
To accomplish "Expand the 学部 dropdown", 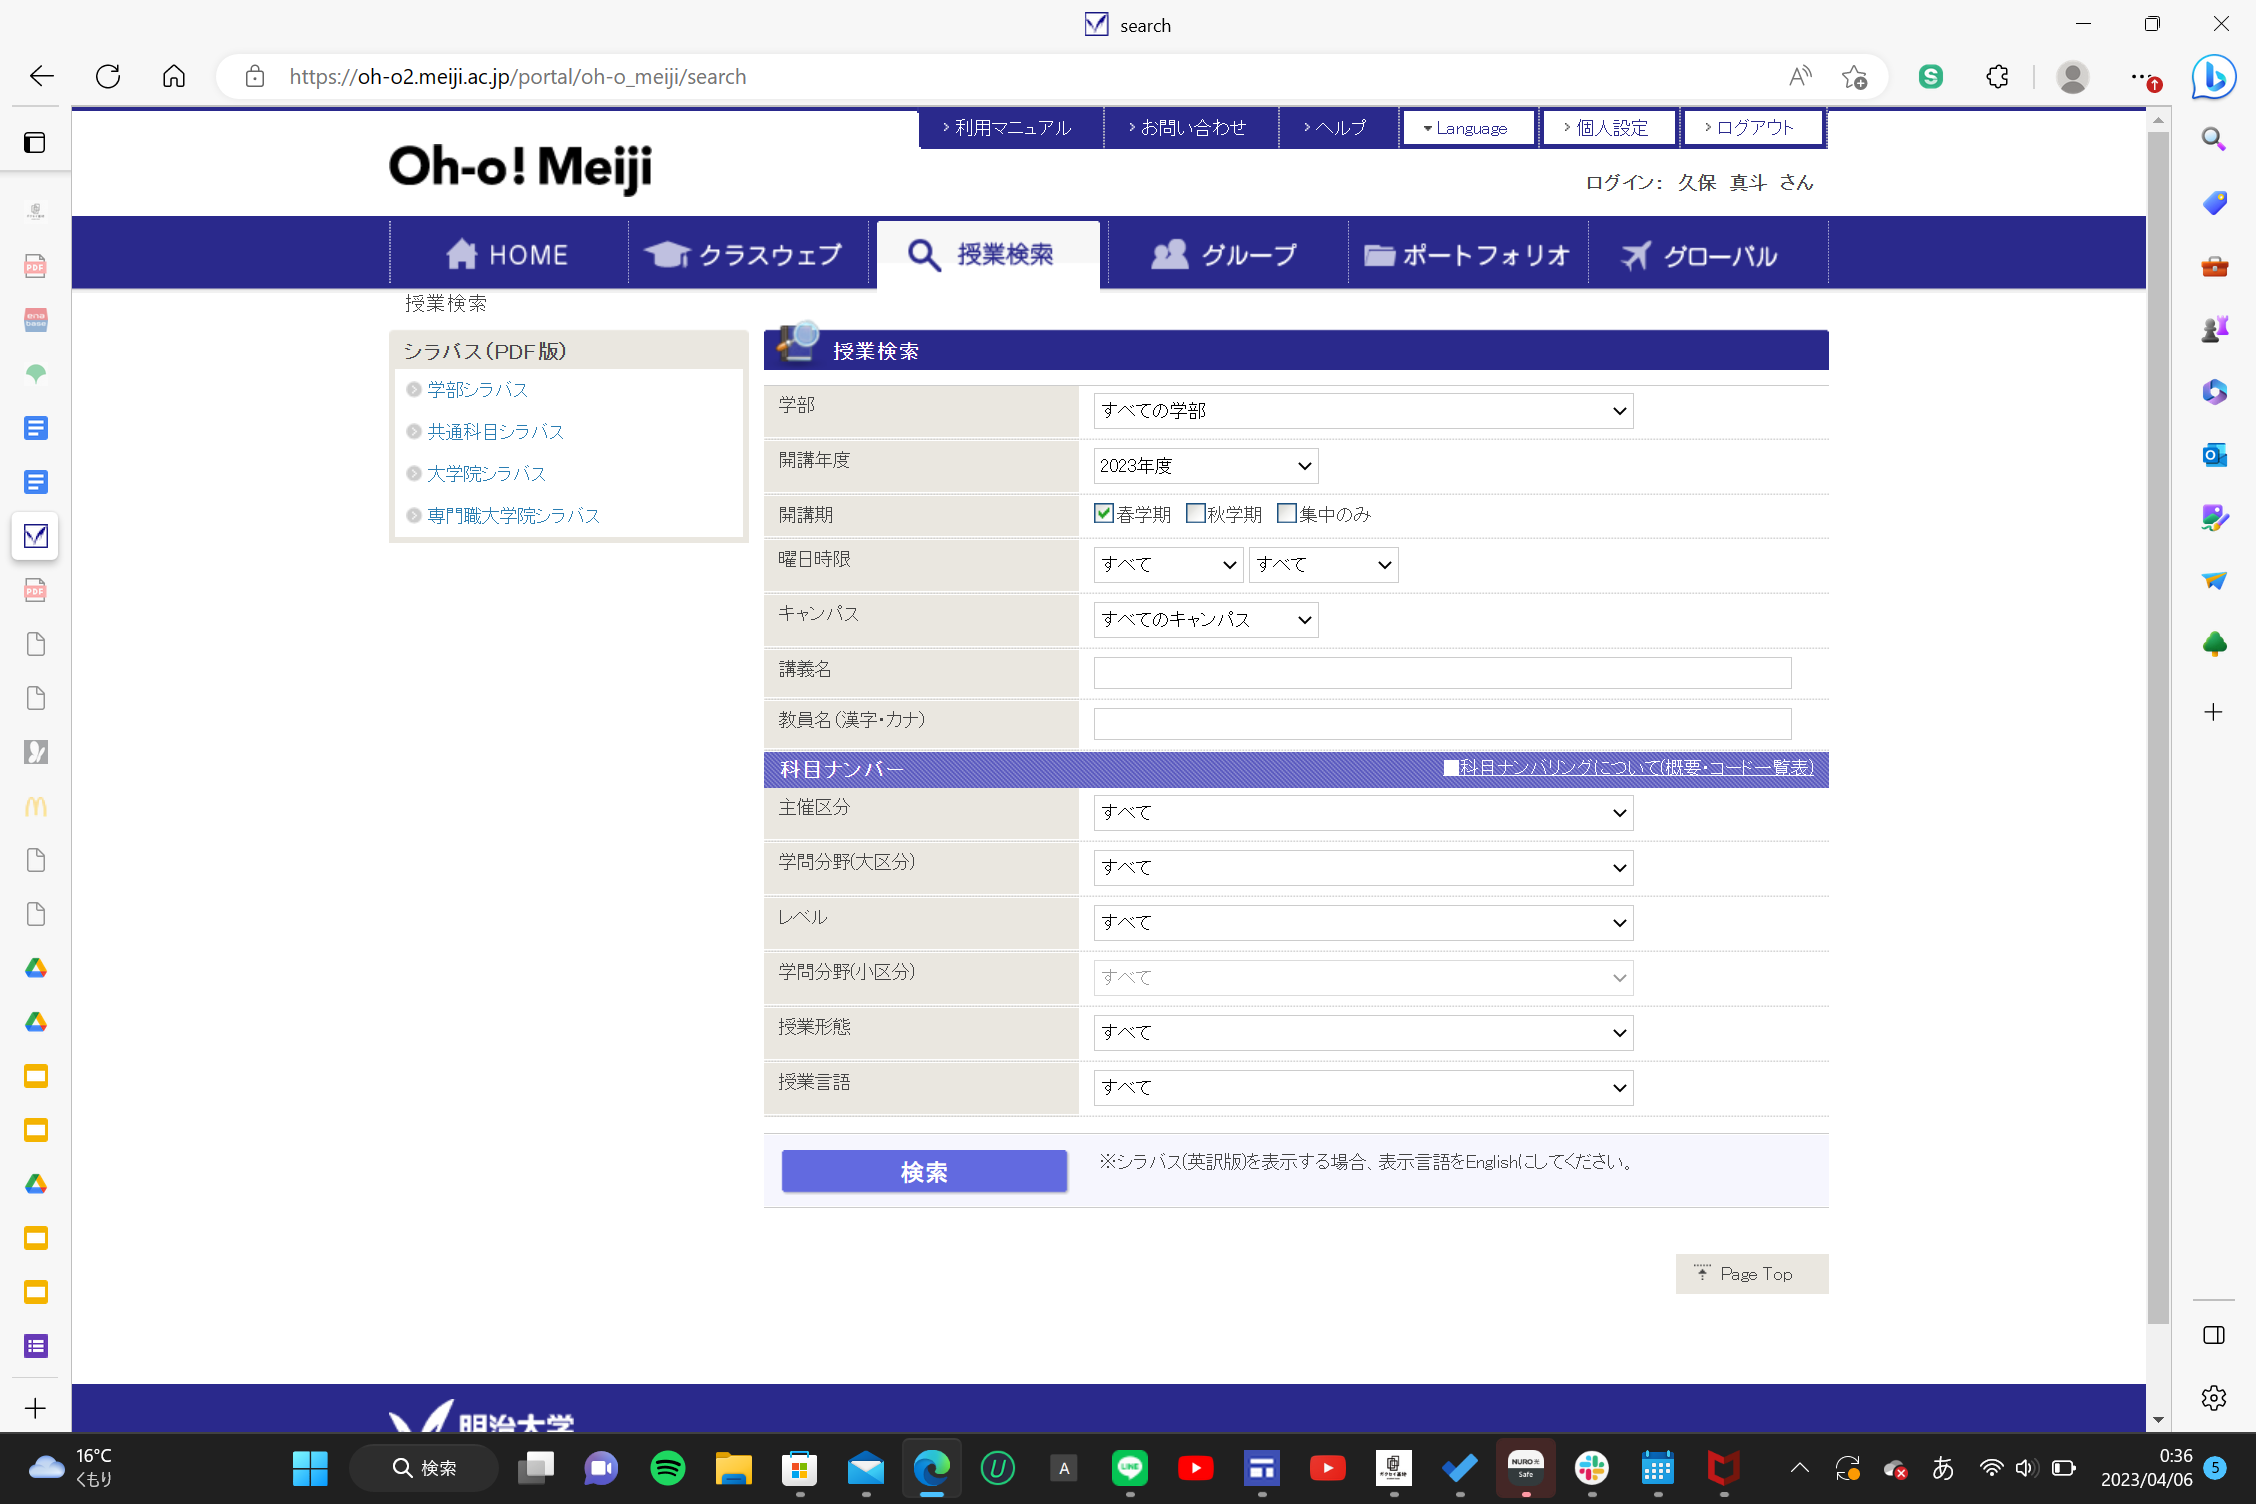I will (x=1363, y=411).
